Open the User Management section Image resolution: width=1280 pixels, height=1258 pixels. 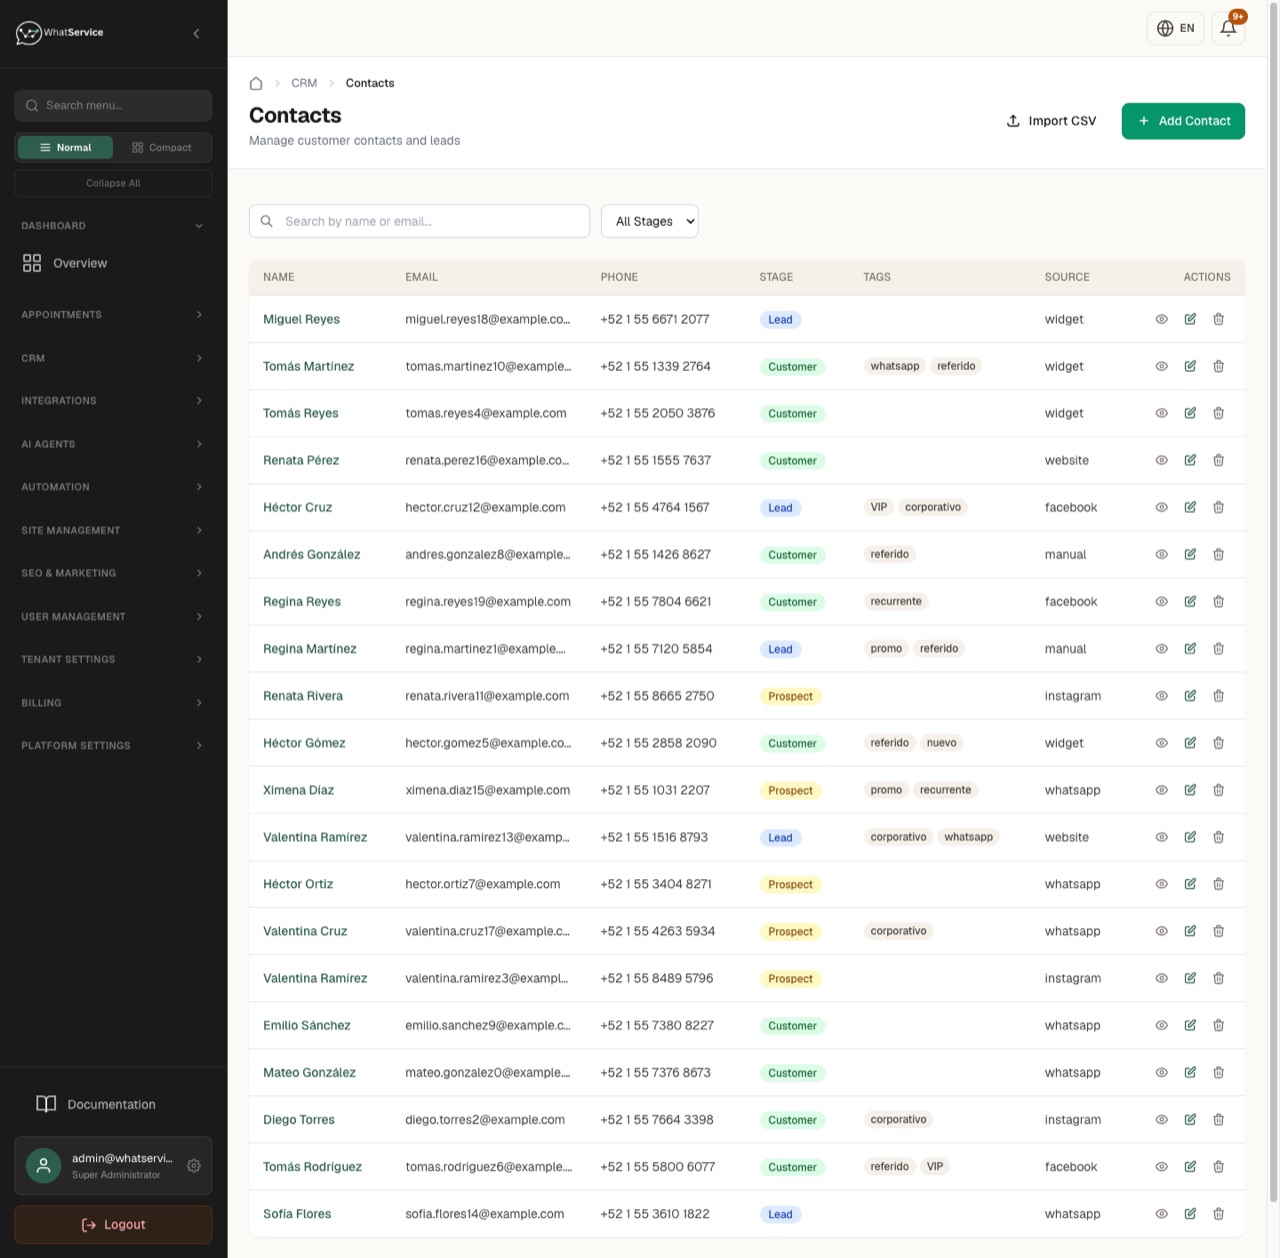(x=113, y=617)
